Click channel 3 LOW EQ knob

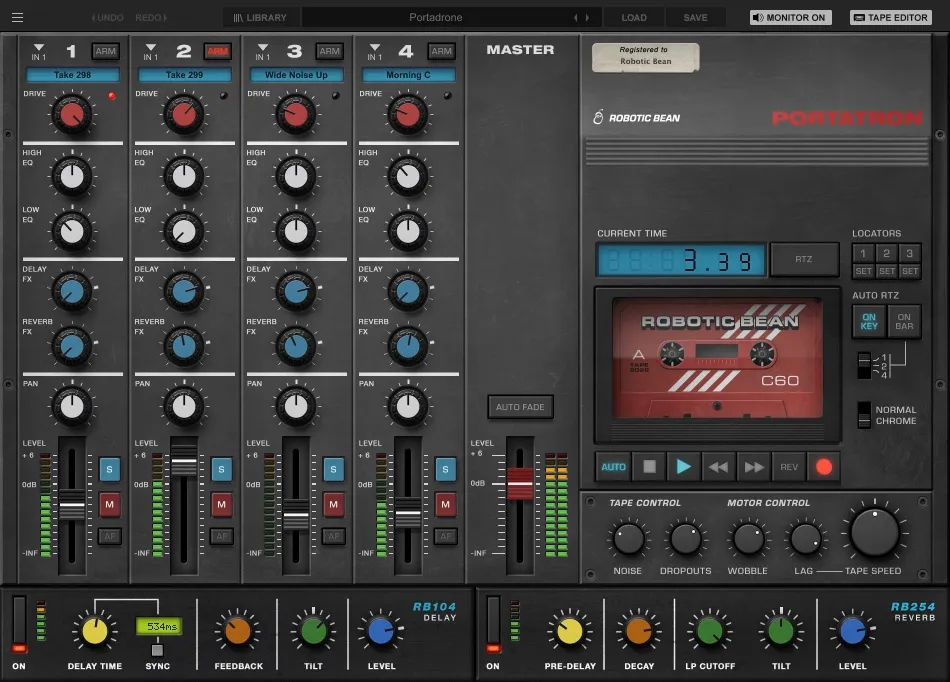pyautogui.click(x=296, y=231)
